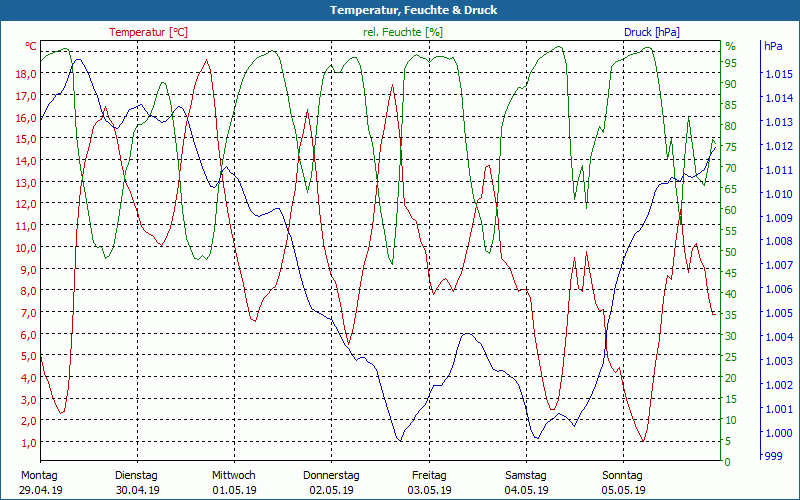Click the 'Mittwoch' day label

[x=234, y=476]
